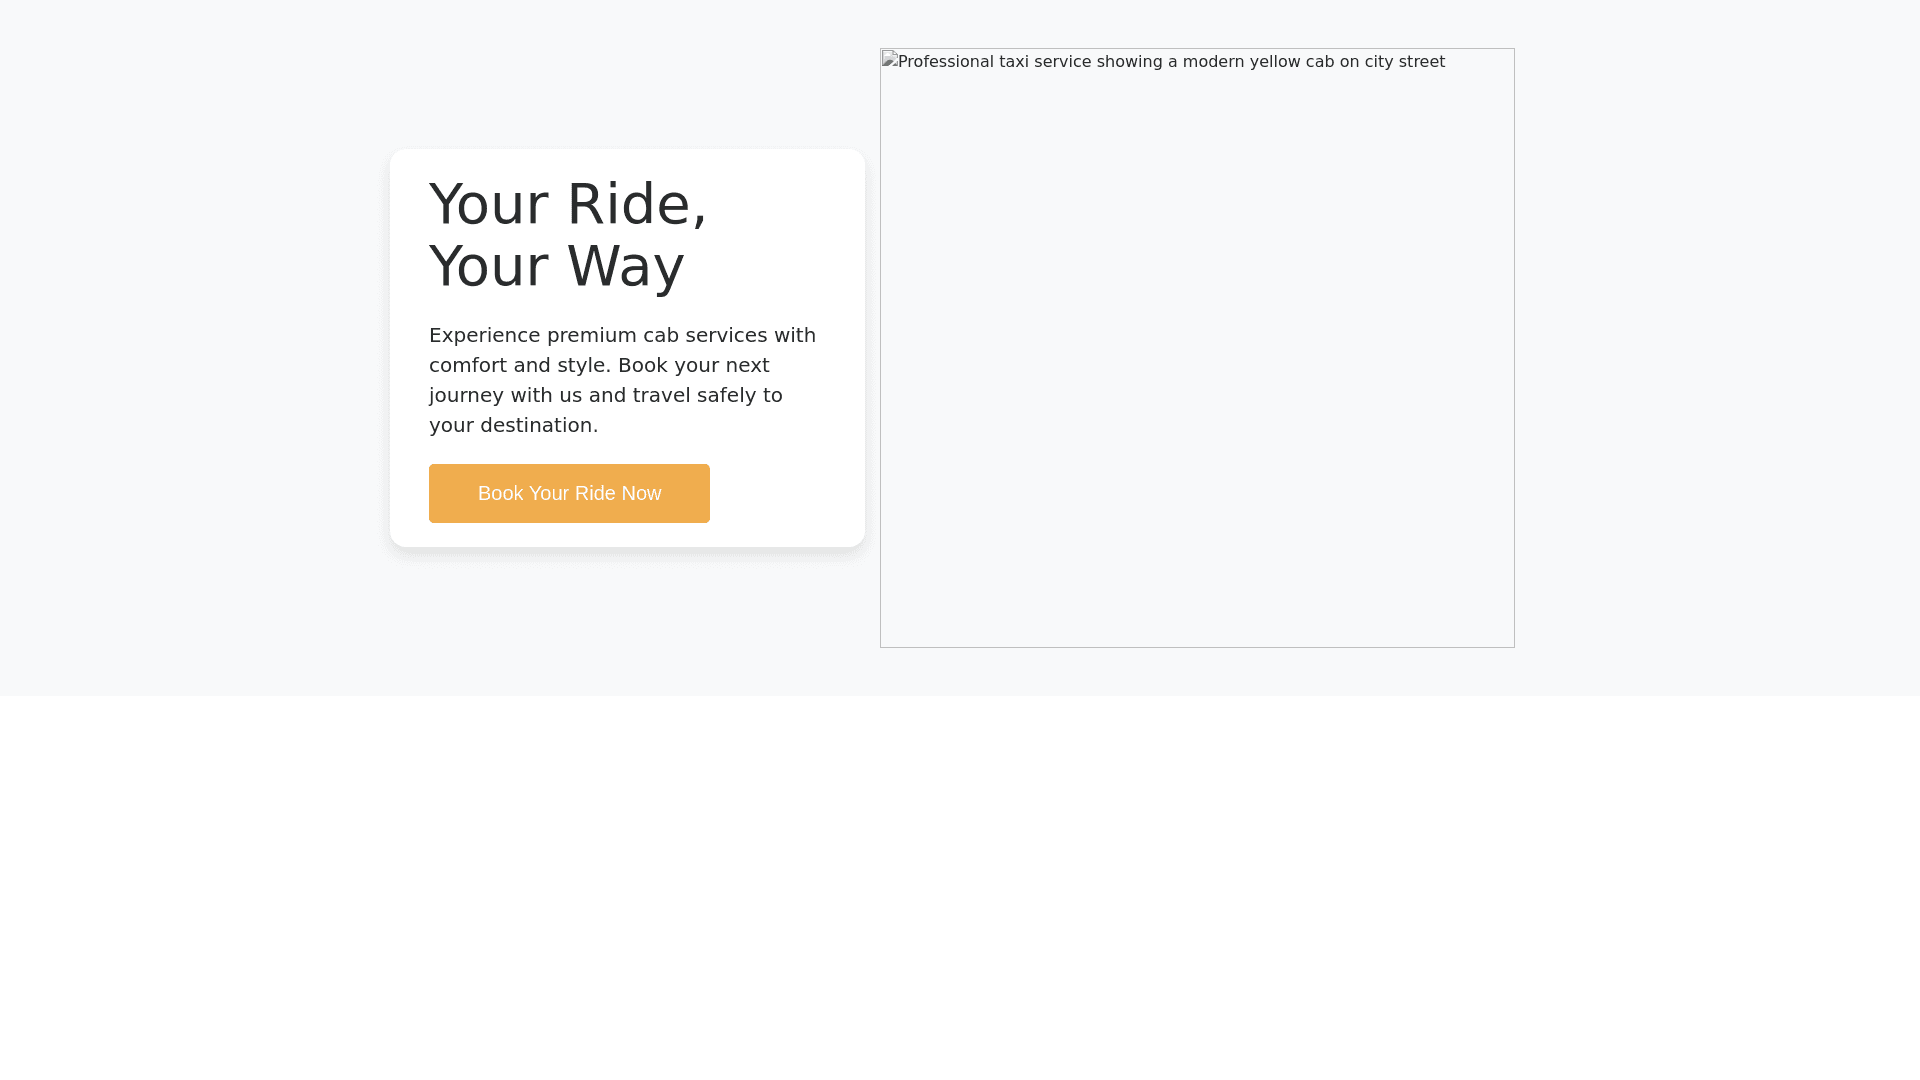Click the word "Professional" in the alt text
Screen dimensions: 1920x1080
click(x=945, y=62)
